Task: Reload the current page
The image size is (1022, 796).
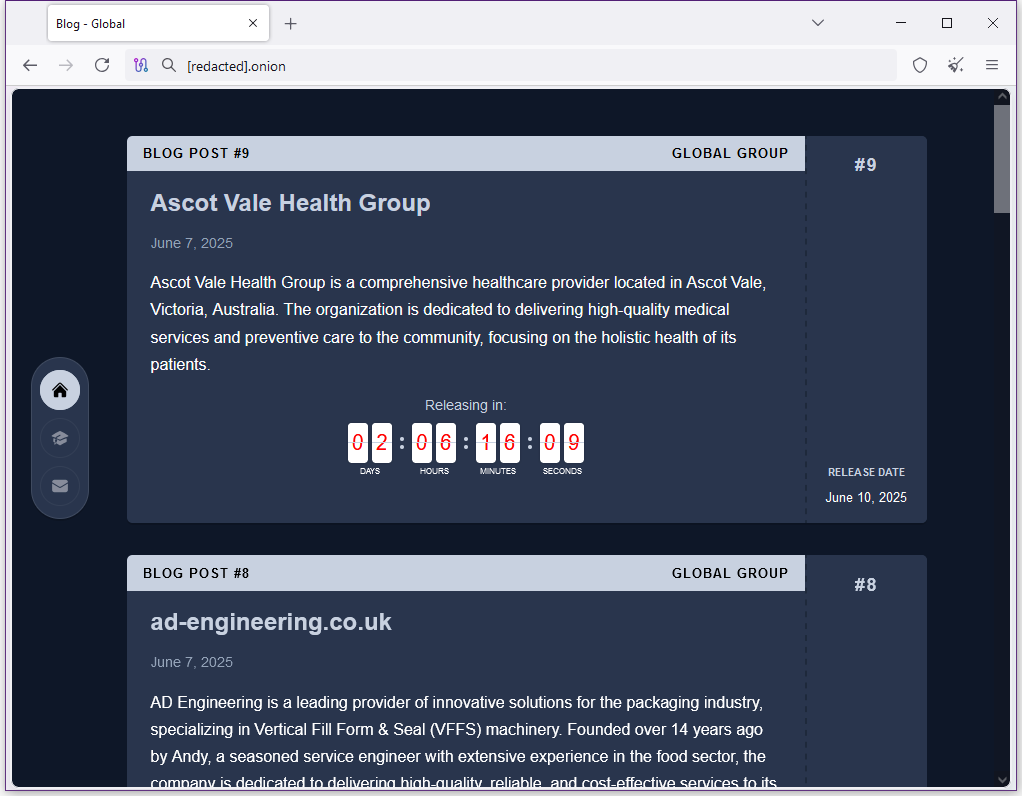Action: coord(102,65)
